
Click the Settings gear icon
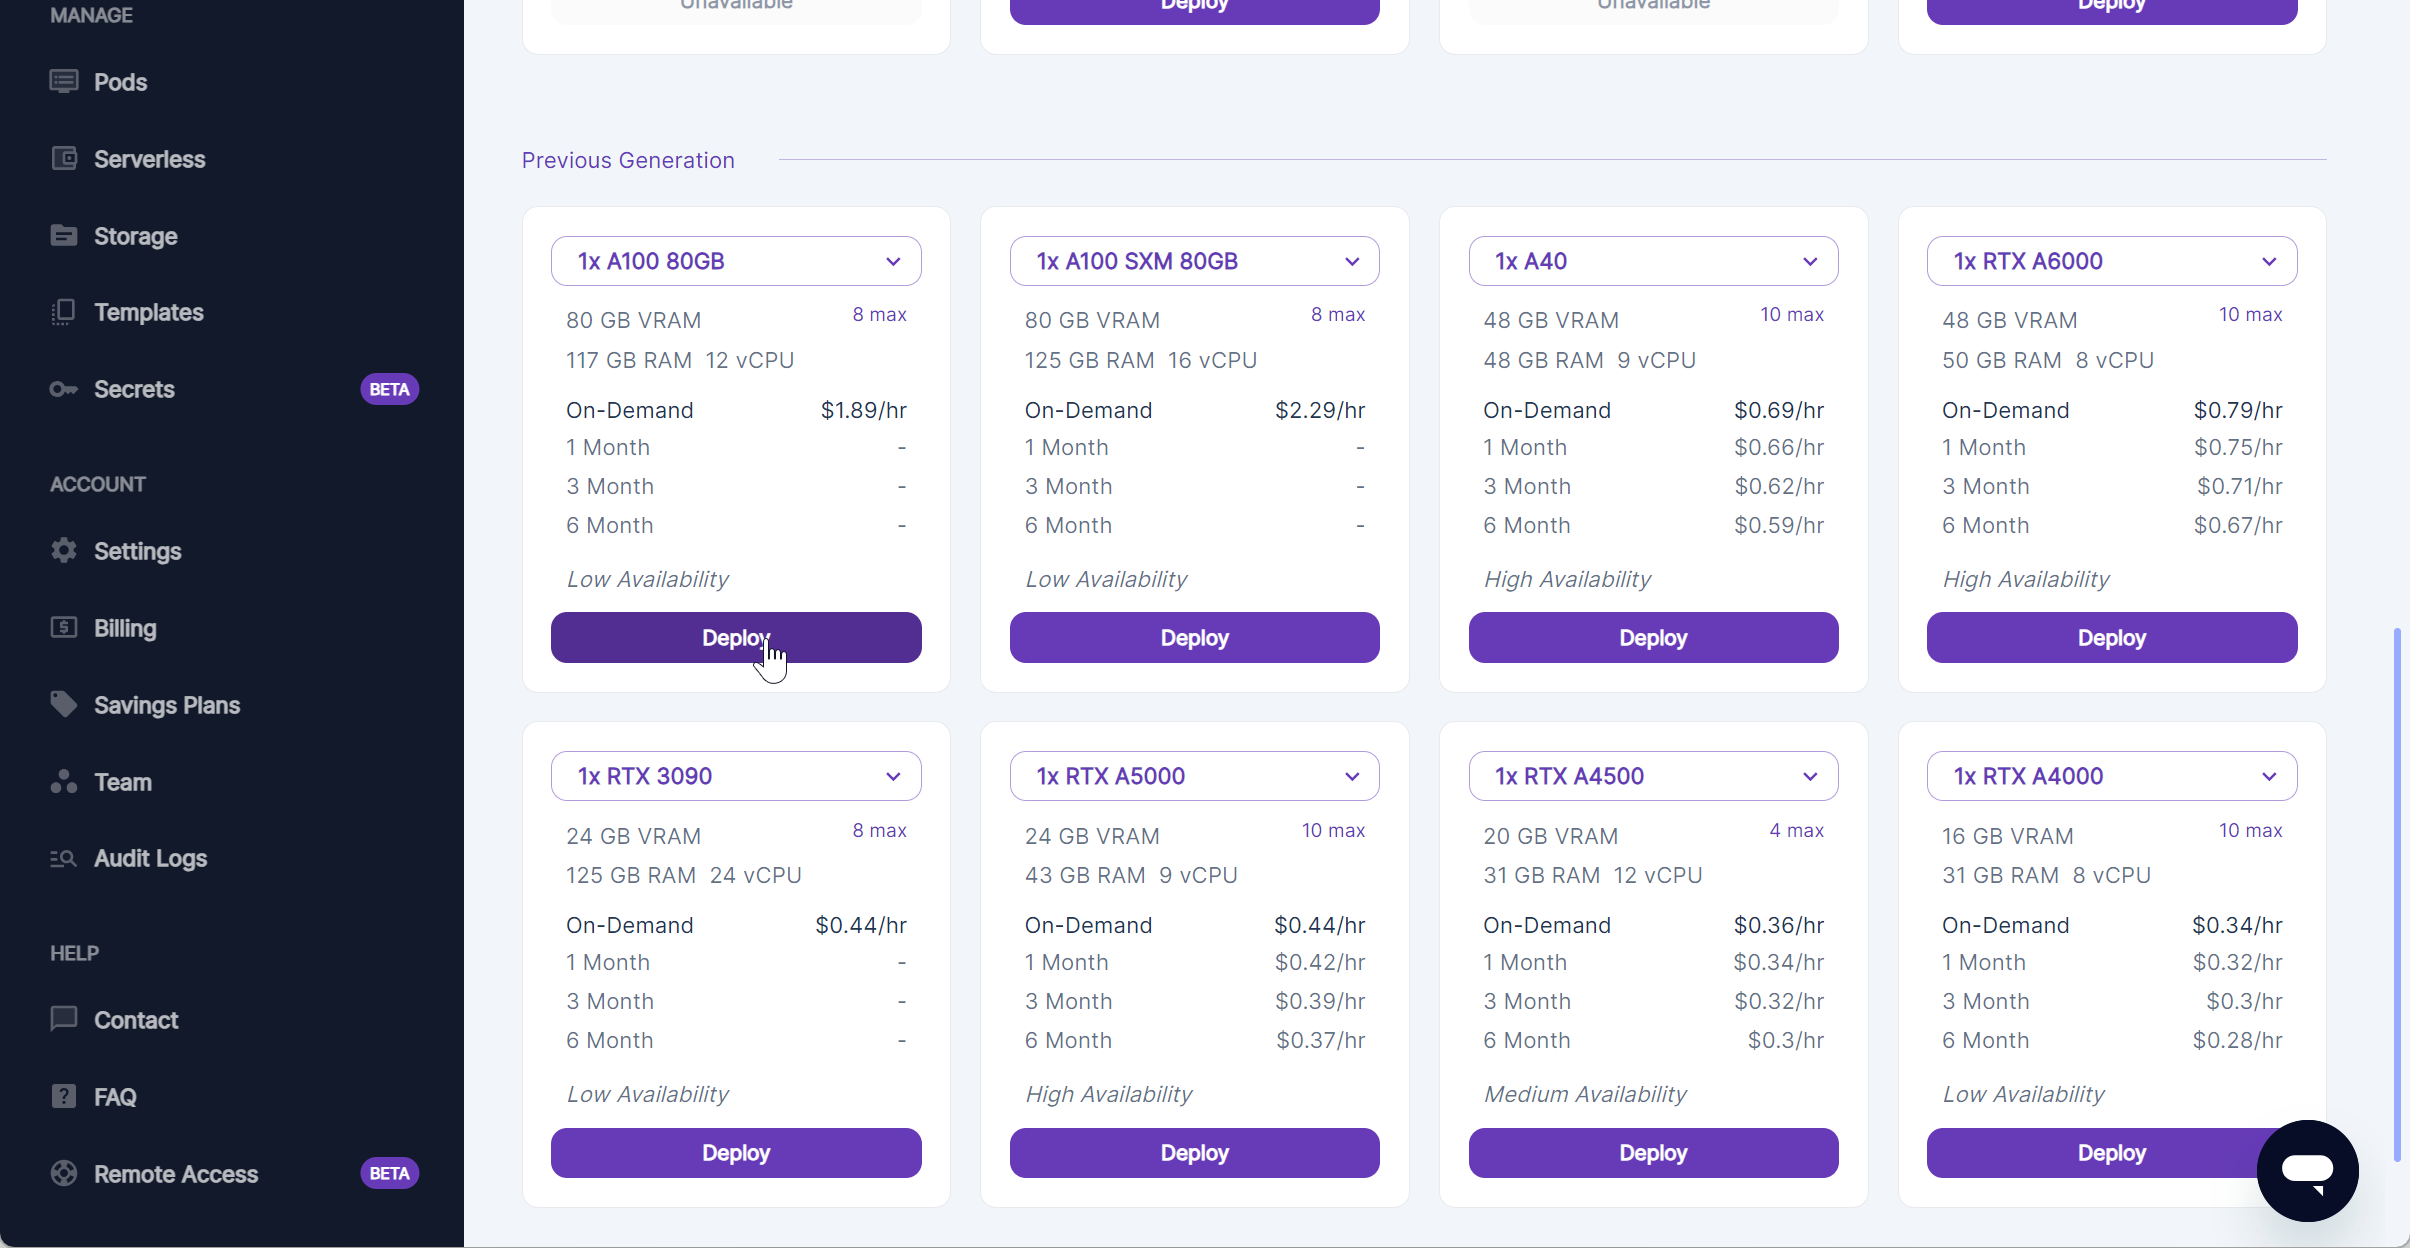(x=64, y=551)
